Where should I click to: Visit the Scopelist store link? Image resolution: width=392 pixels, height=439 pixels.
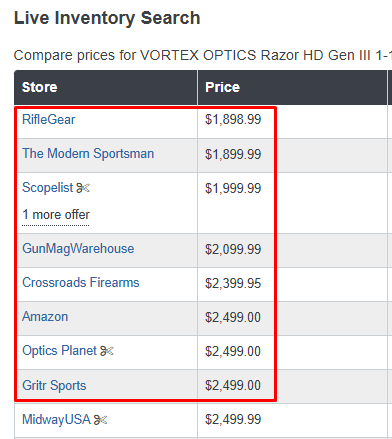point(48,188)
